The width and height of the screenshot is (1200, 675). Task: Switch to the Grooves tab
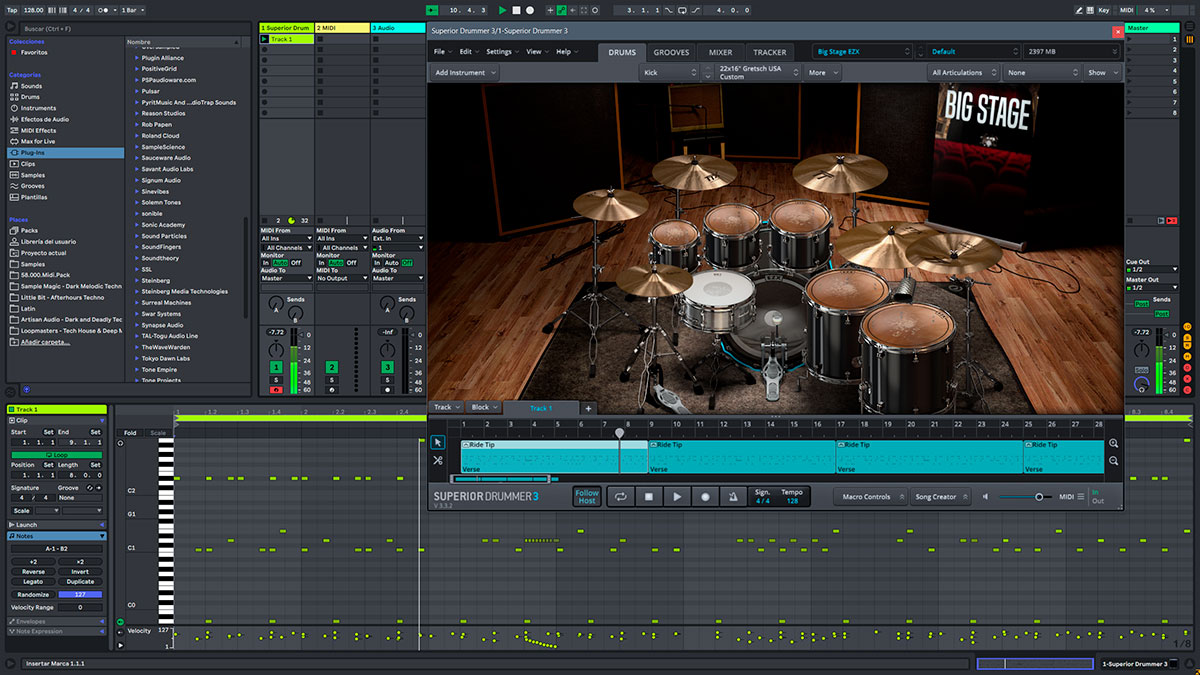[671, 52]
